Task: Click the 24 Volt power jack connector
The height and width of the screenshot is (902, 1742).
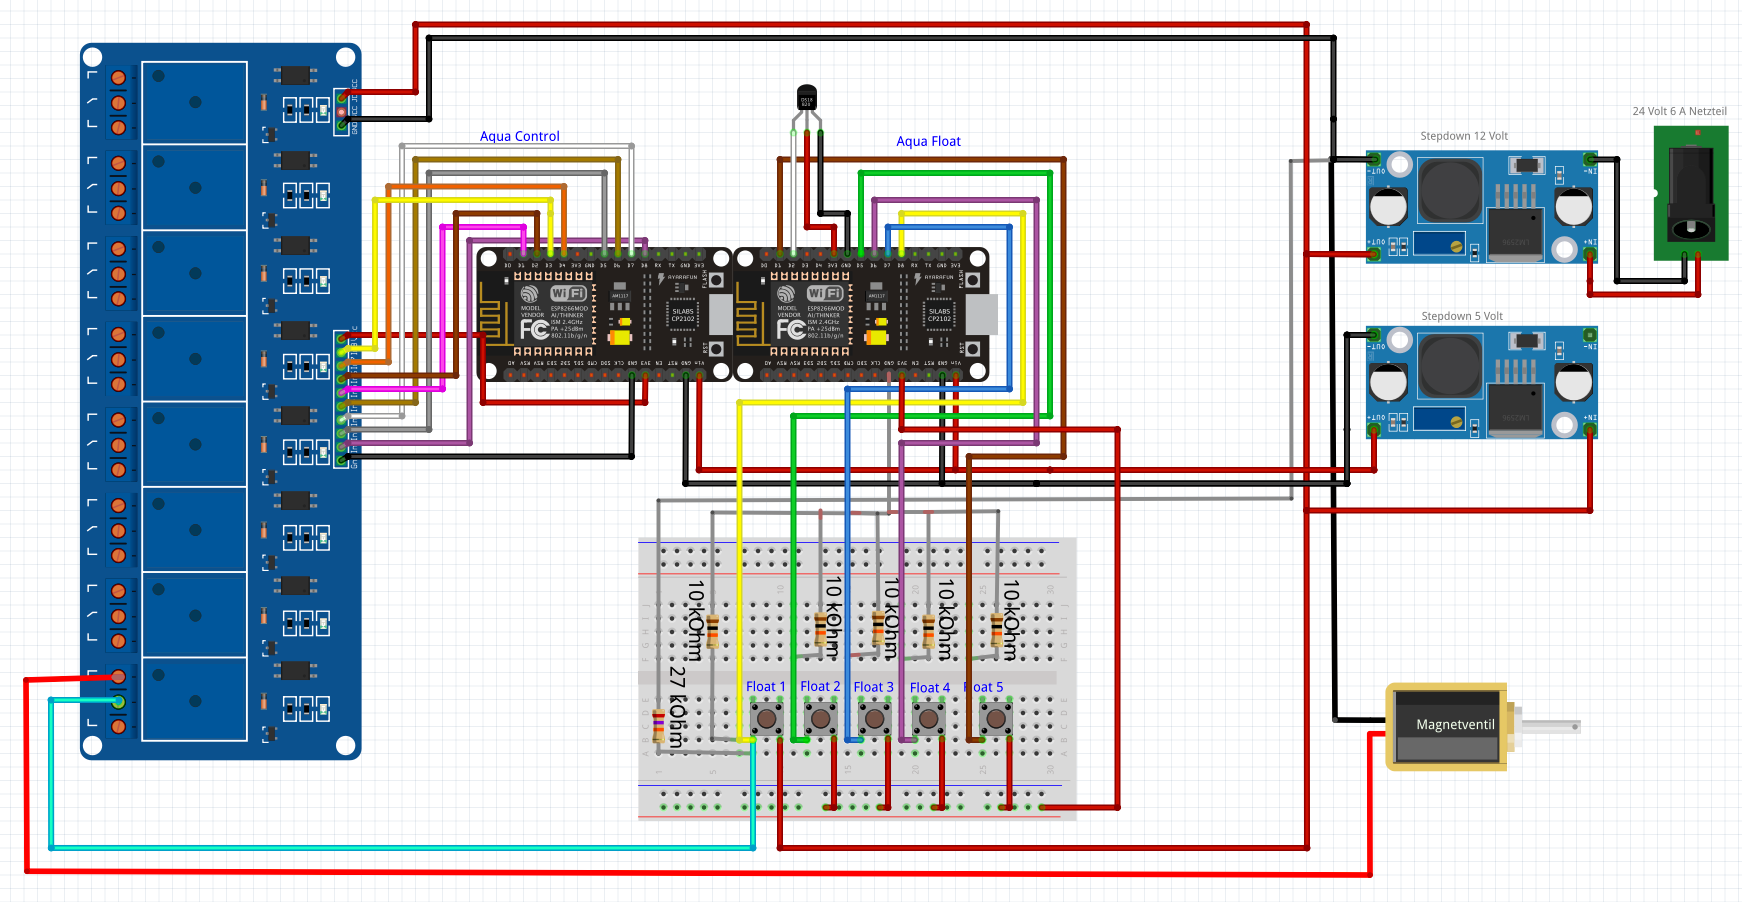Action: [1691, 193]
